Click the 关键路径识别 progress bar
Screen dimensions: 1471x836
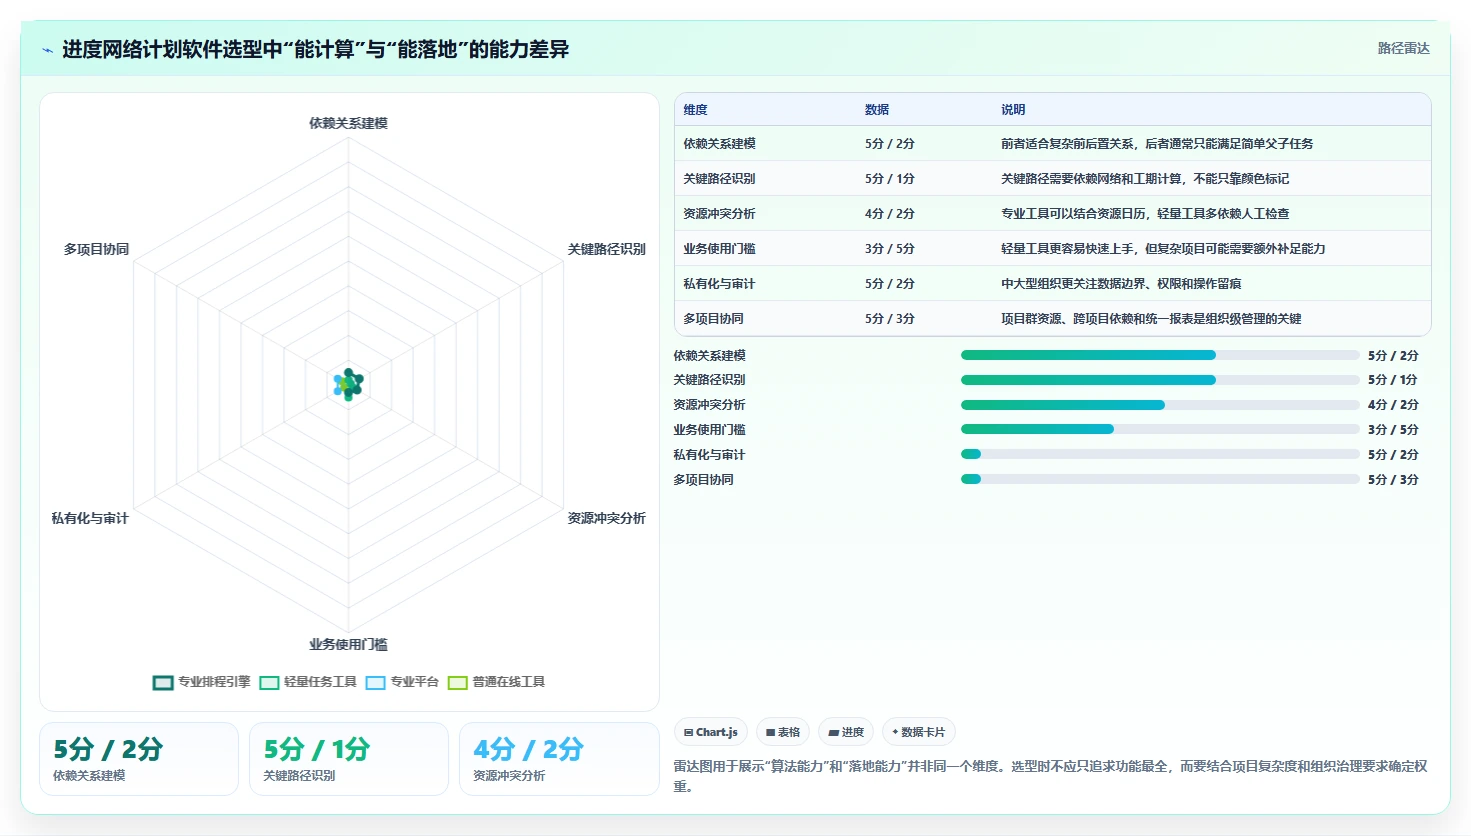point(1160,380)
